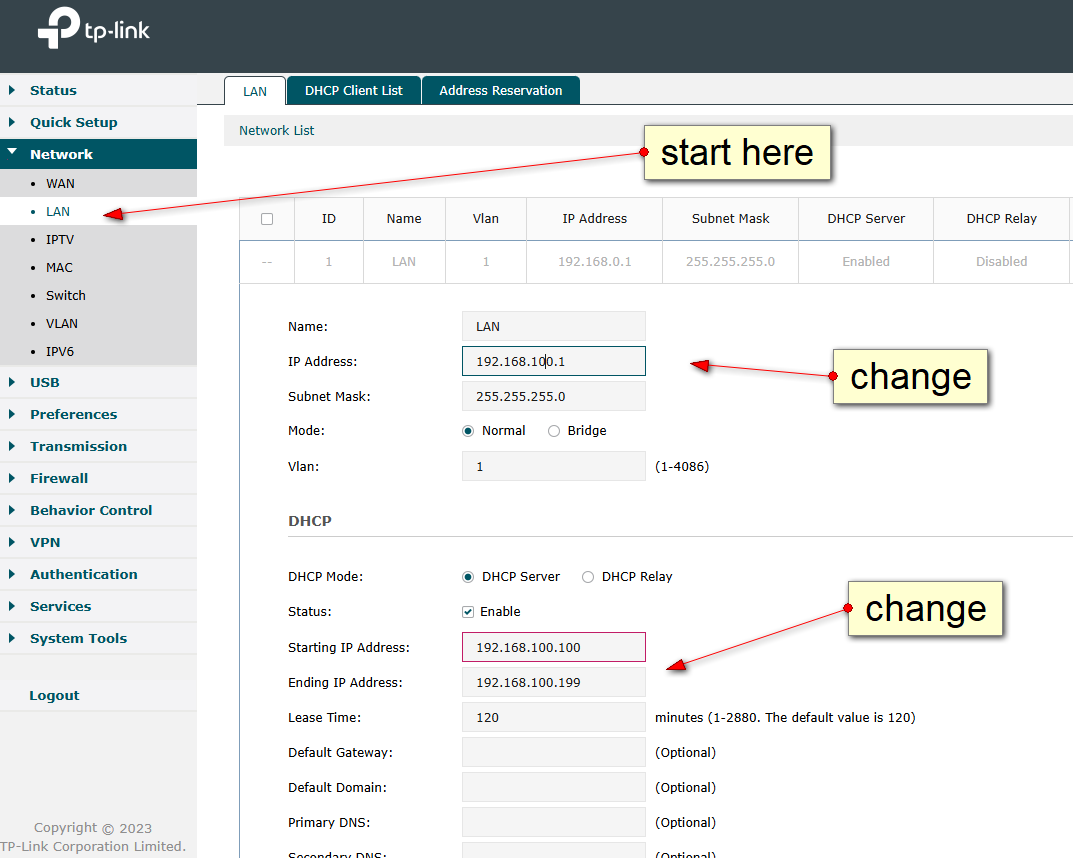
Task: Click the Starting IP Address field
Action: (553, 647)
